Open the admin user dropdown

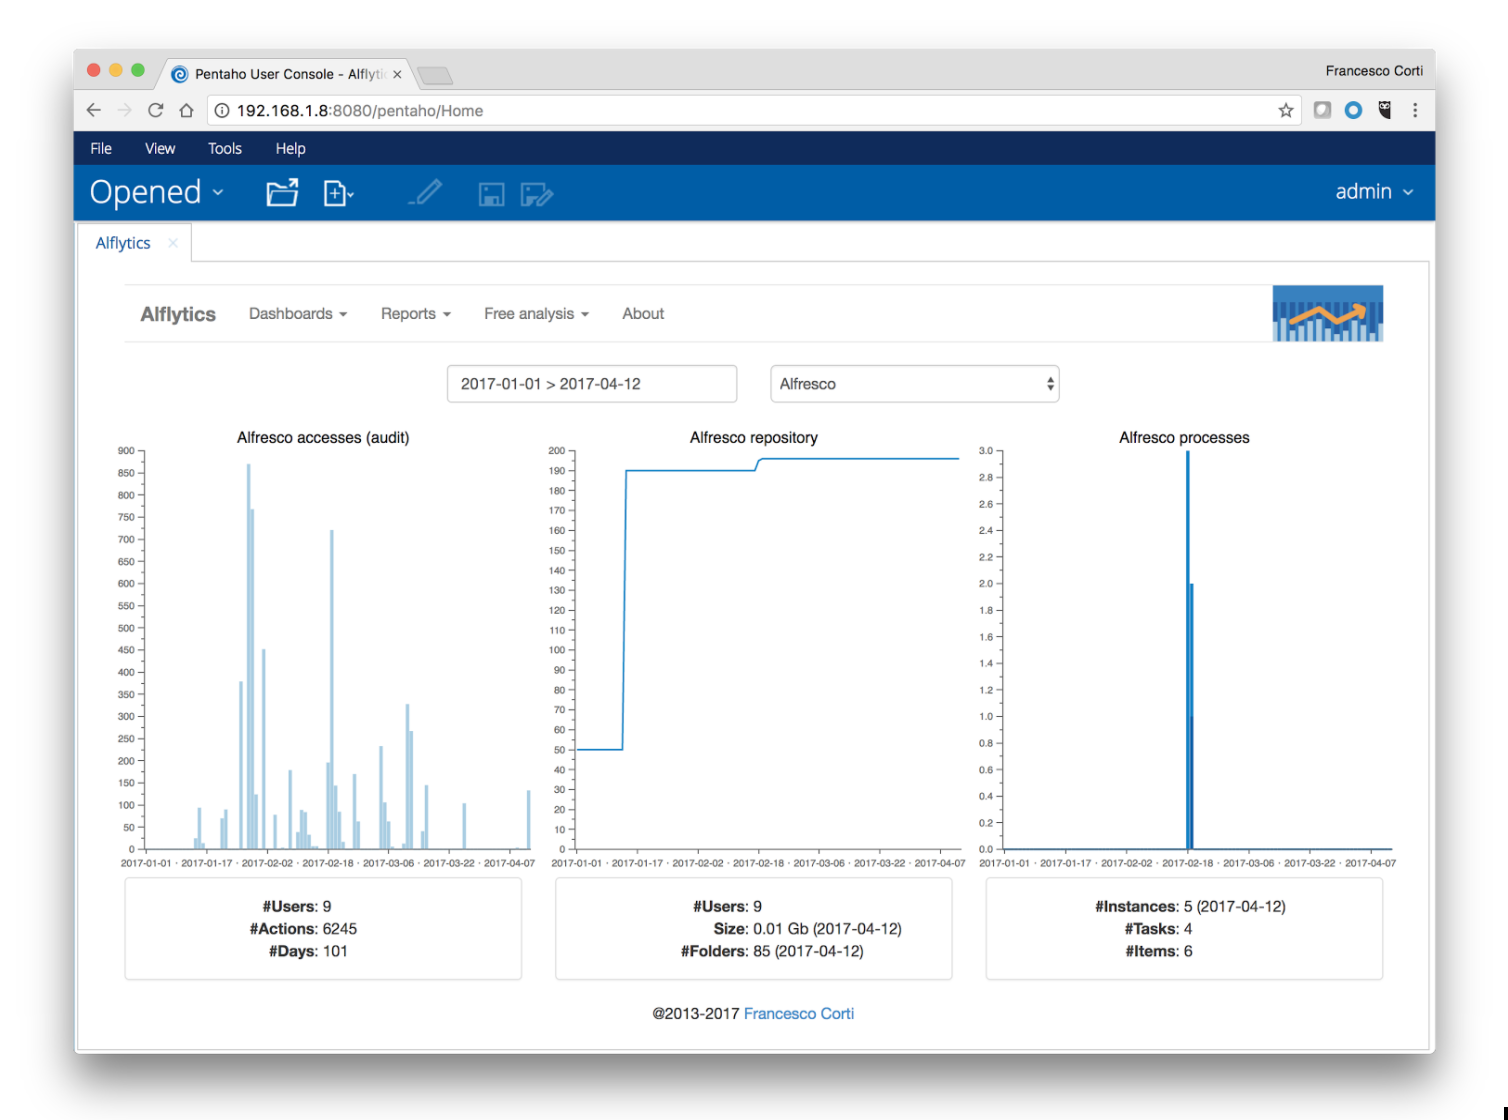pos(1374,192)
